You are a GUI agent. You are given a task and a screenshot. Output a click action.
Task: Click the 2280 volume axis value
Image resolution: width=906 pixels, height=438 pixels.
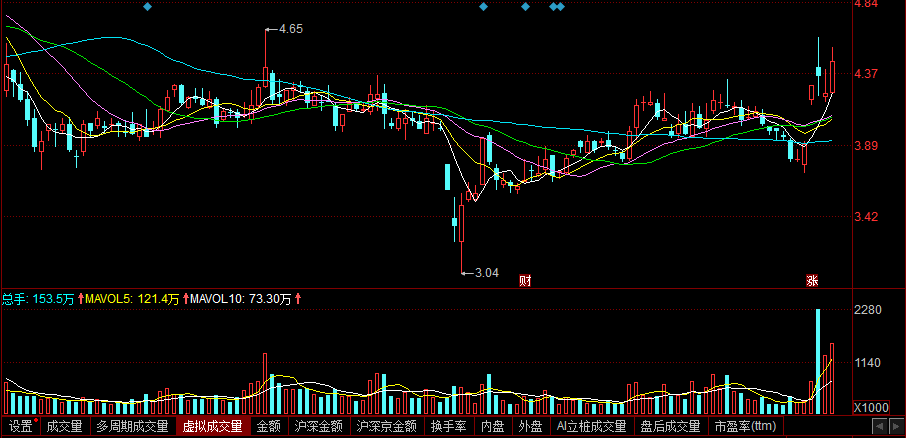coord(868,310)
